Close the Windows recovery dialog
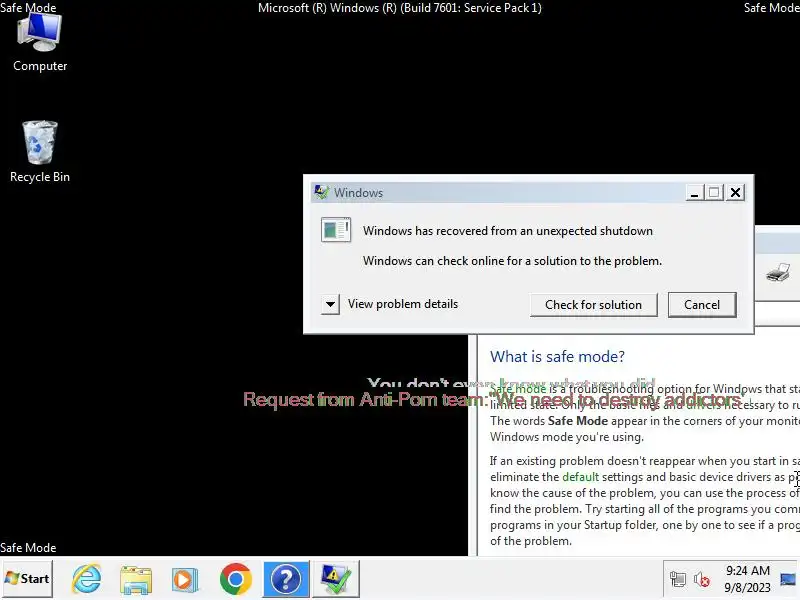Viewport: 800px width, 600px height. coord(735,193)
